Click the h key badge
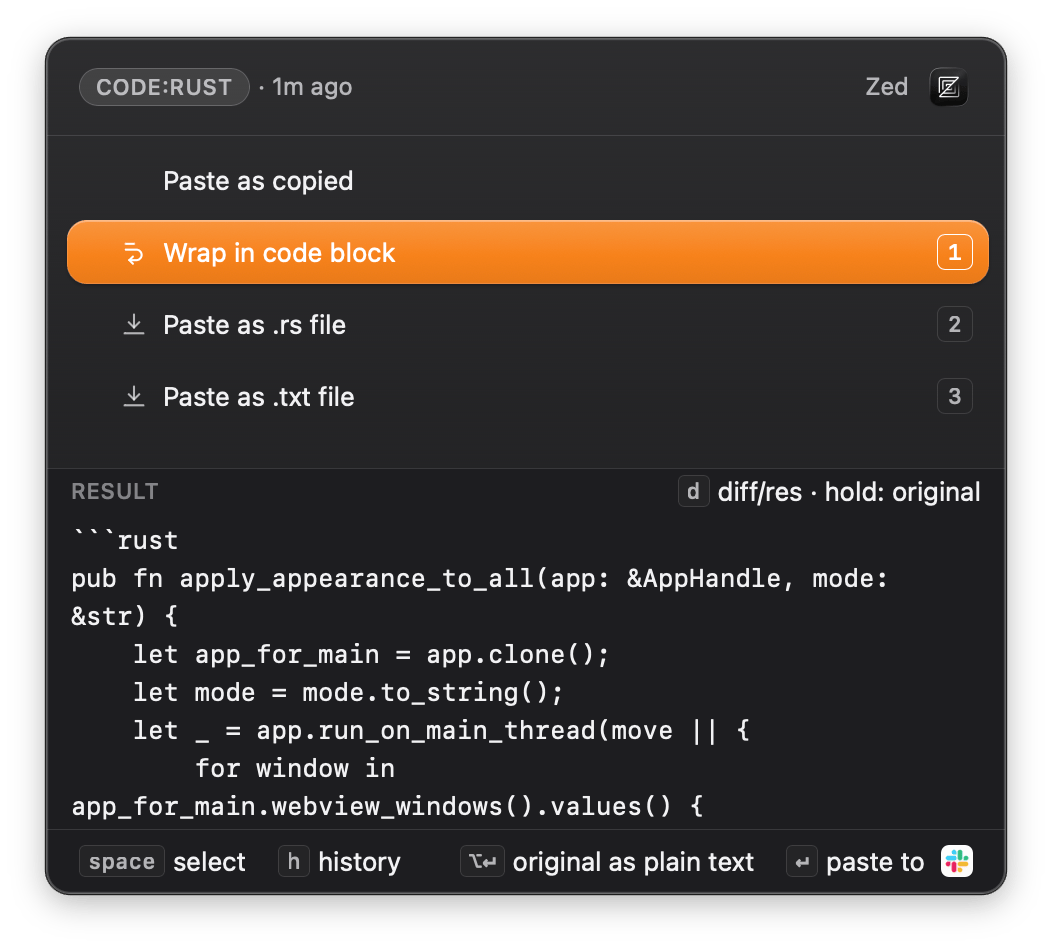The image size is (1052, 948). 294,861
